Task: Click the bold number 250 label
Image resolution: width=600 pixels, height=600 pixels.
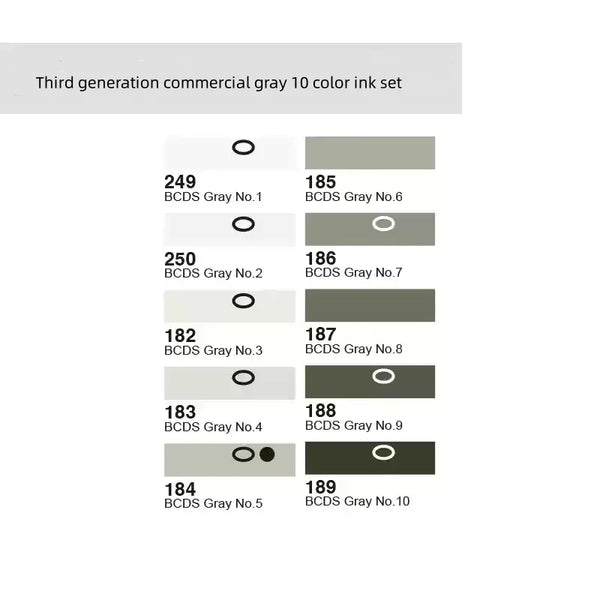Action: click(x=180, y=259)
